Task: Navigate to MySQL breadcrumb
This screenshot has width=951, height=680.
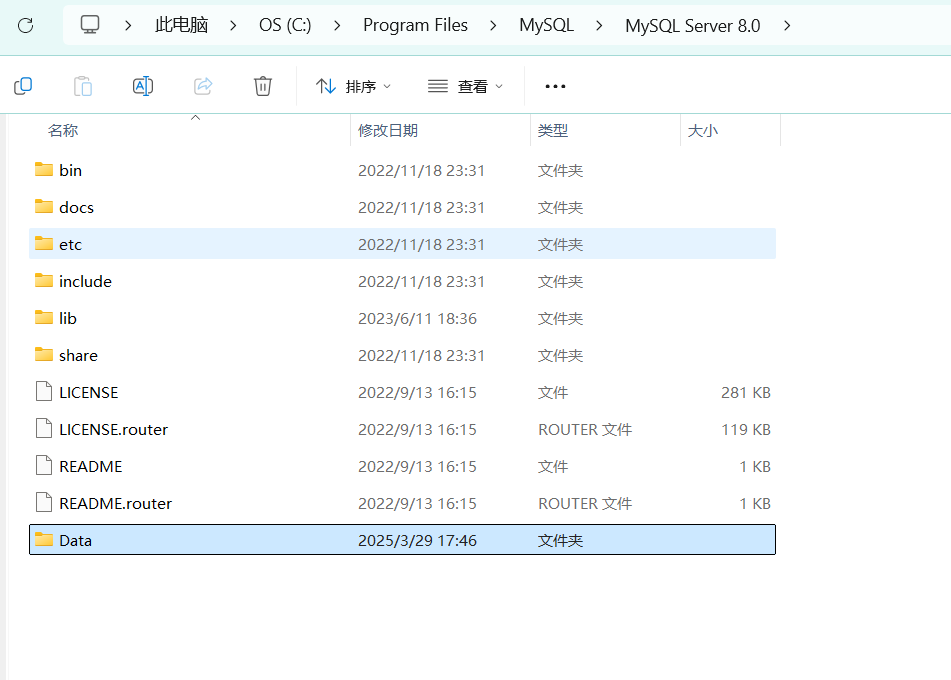Action: pos(546,25)
